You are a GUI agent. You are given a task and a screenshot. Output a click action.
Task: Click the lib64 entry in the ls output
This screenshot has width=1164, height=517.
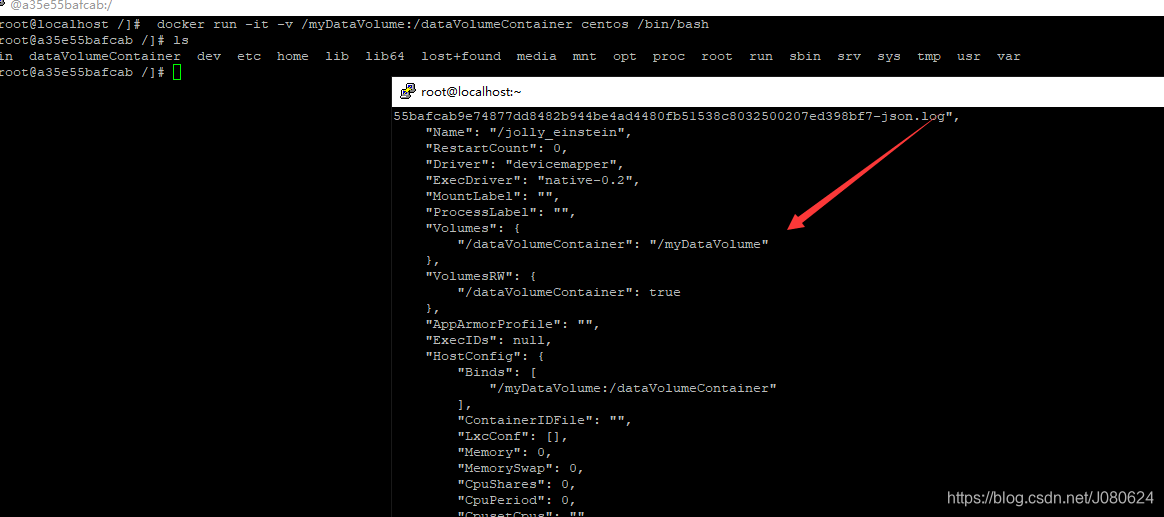(x=385, y=56)
